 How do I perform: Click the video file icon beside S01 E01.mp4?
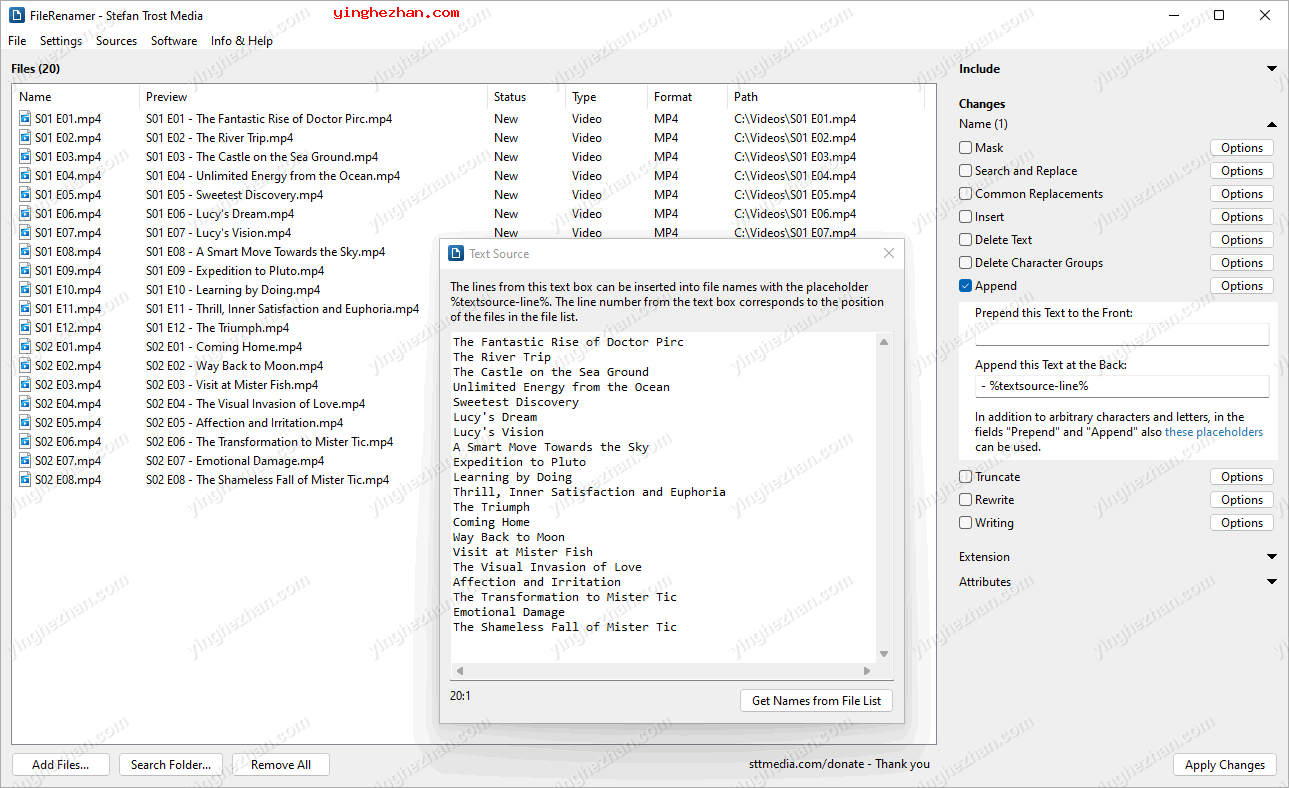[26, 119]
